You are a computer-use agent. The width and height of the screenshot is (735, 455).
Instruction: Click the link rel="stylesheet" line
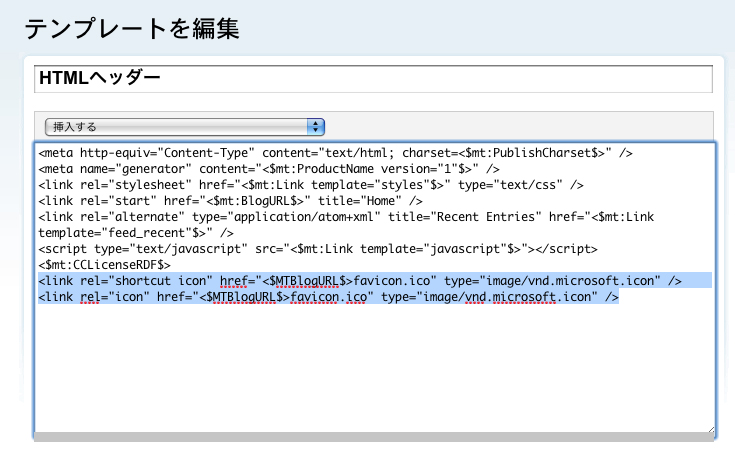tap(311, 185)
